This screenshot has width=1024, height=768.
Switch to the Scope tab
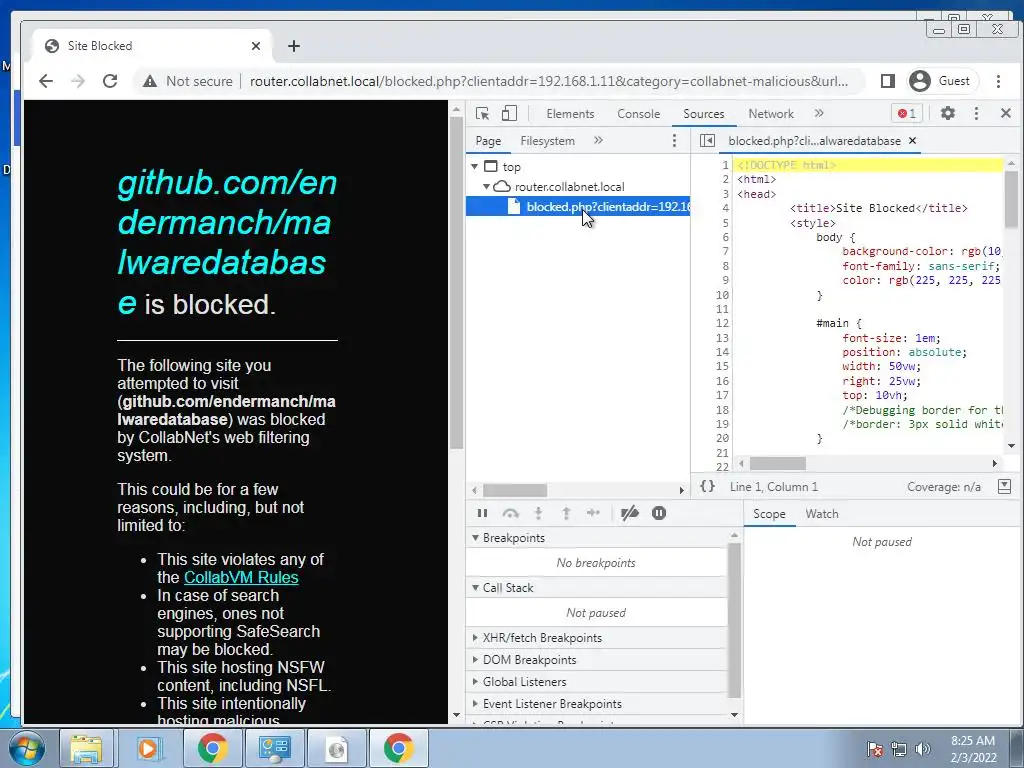coord(769,514)
